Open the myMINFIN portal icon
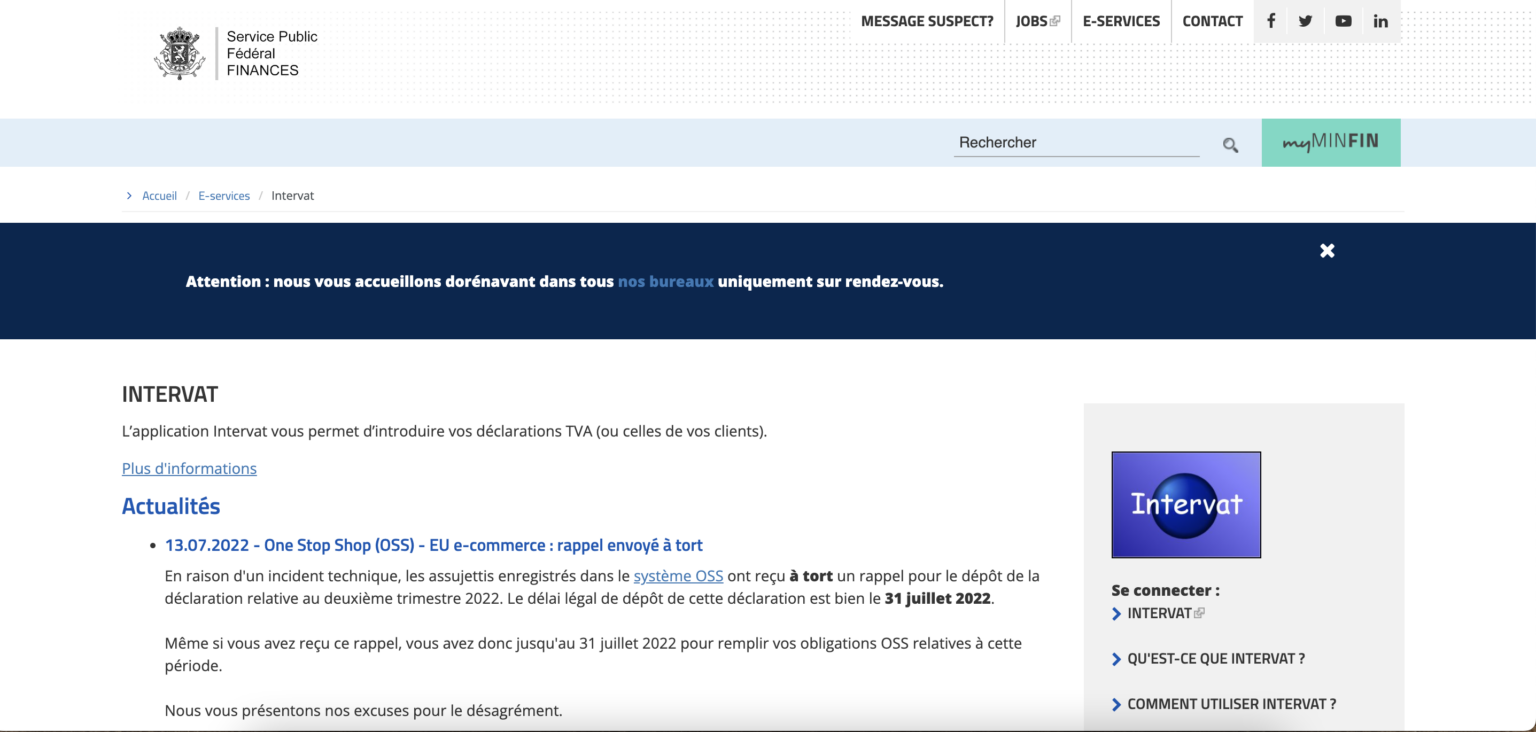This screenshot has width=1536, height=732. 1330,142
